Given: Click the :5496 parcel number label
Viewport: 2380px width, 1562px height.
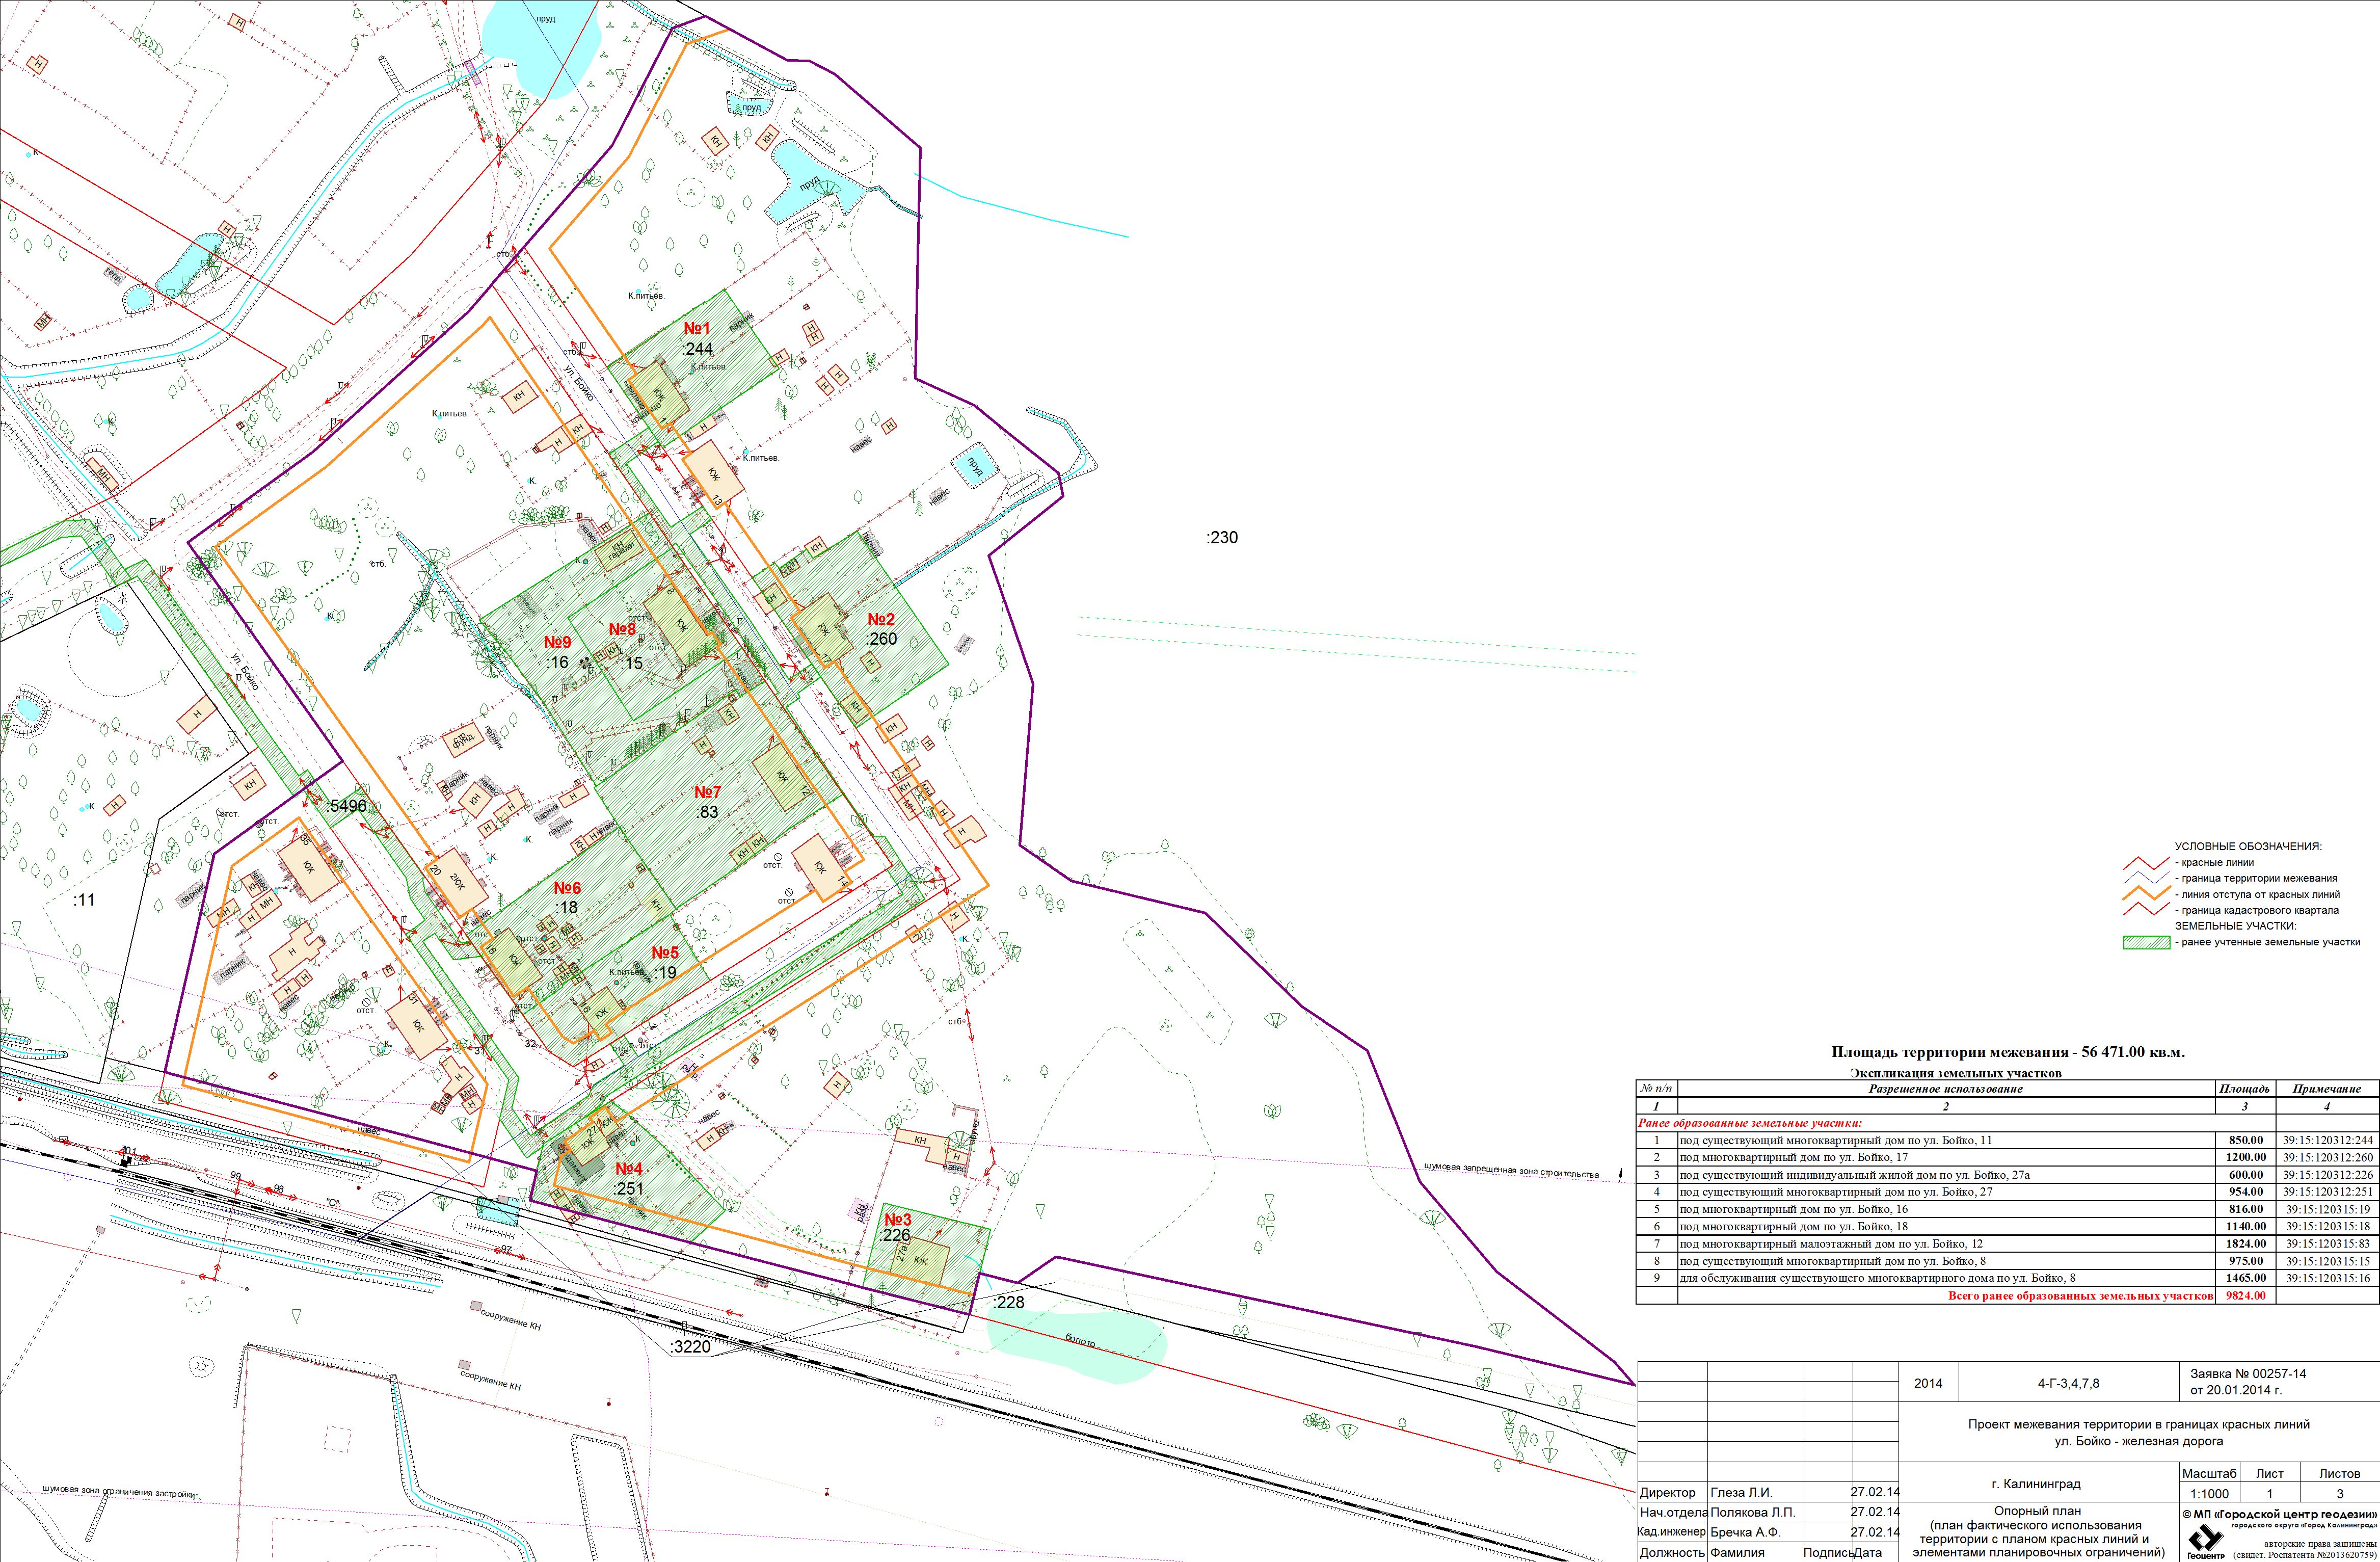Looking at the screenshot, I should (x=347, y=806).
